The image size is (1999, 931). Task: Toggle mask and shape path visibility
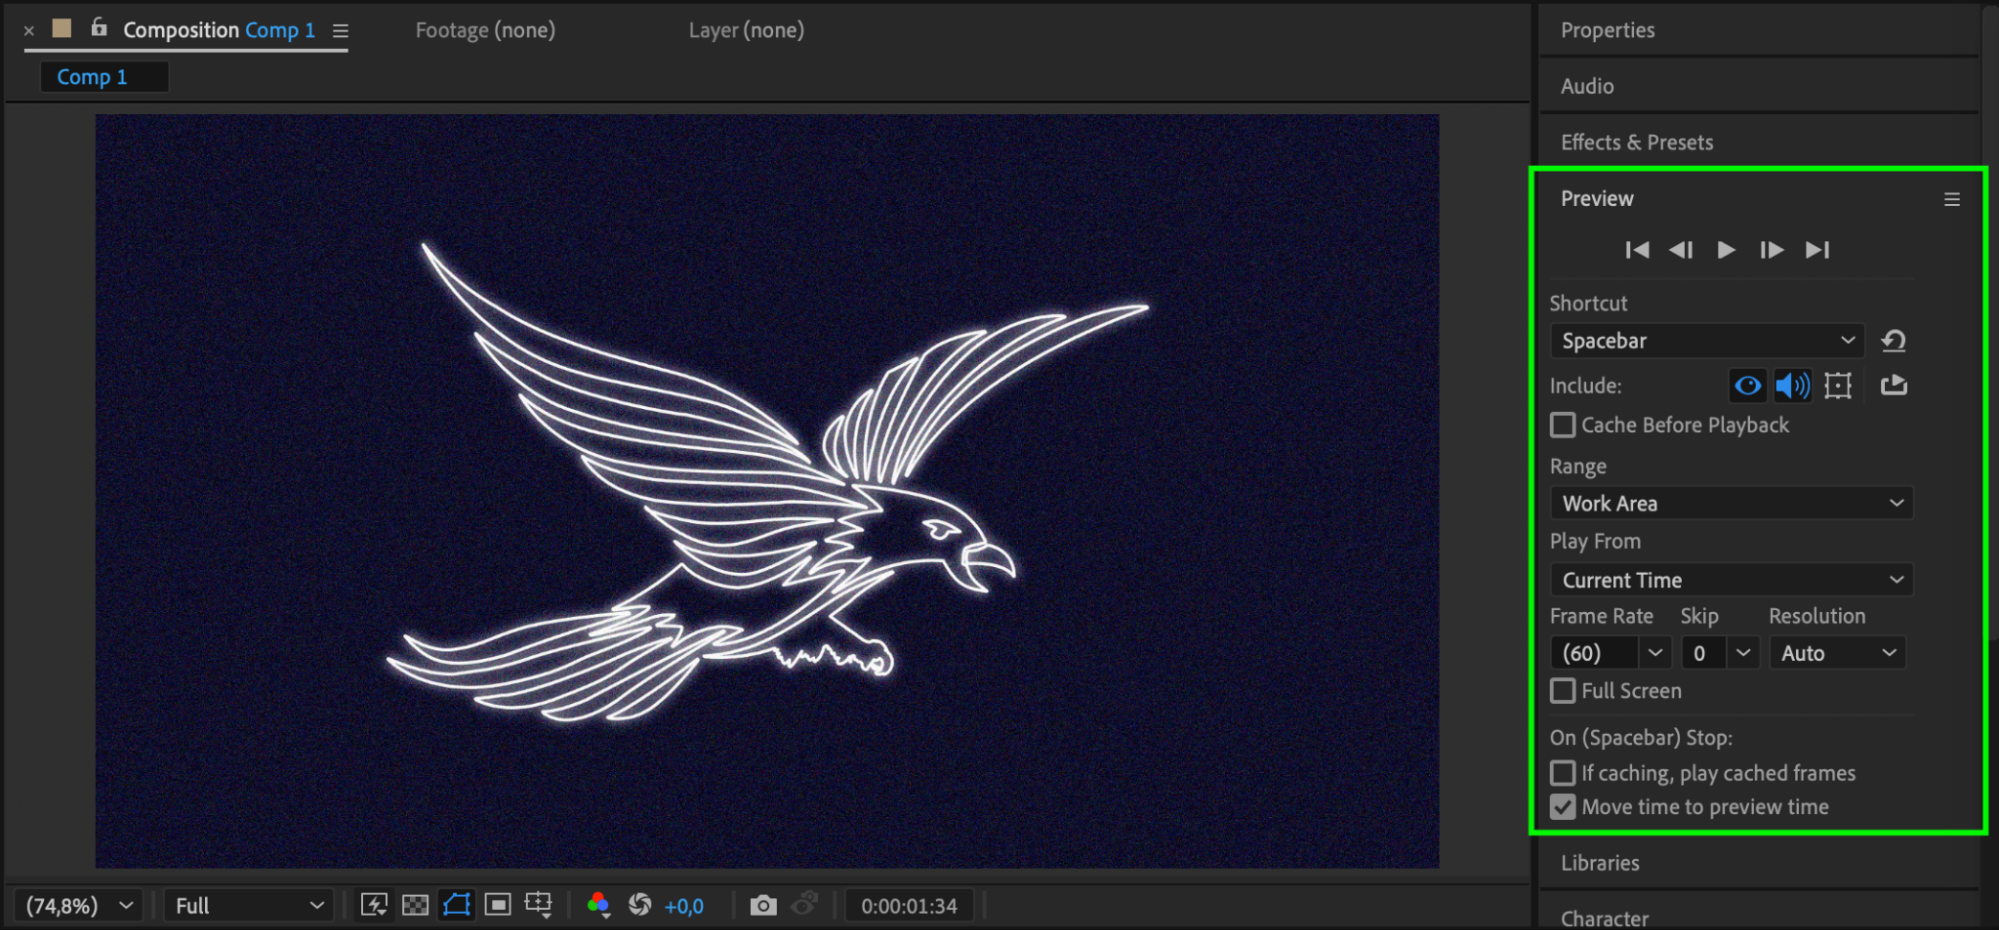coord(456,906)
